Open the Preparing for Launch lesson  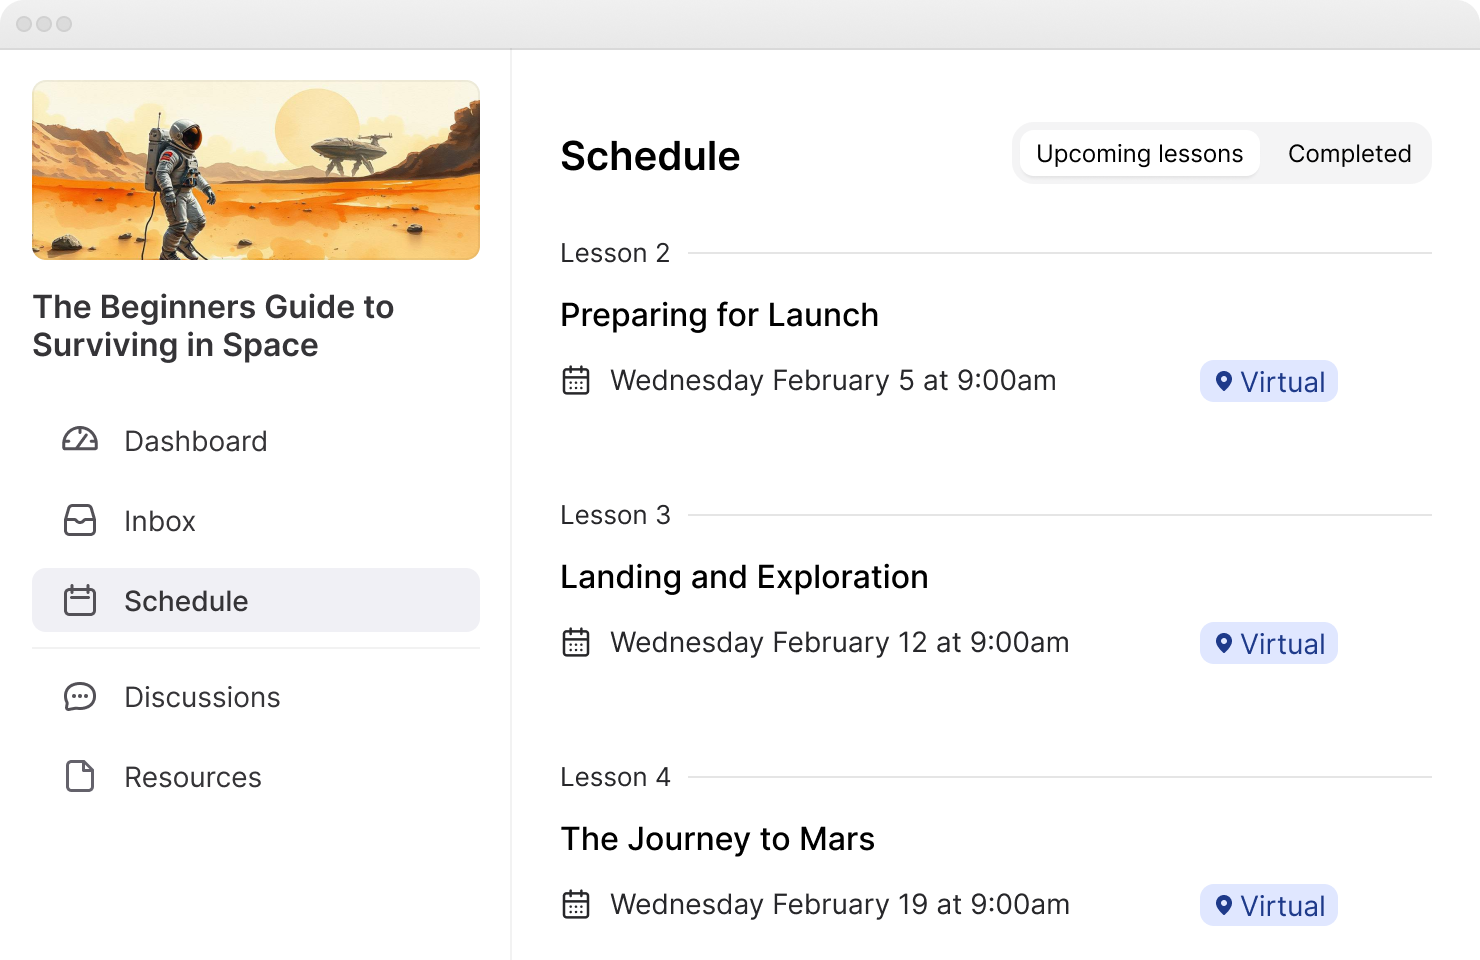click(x=719, y=315)
